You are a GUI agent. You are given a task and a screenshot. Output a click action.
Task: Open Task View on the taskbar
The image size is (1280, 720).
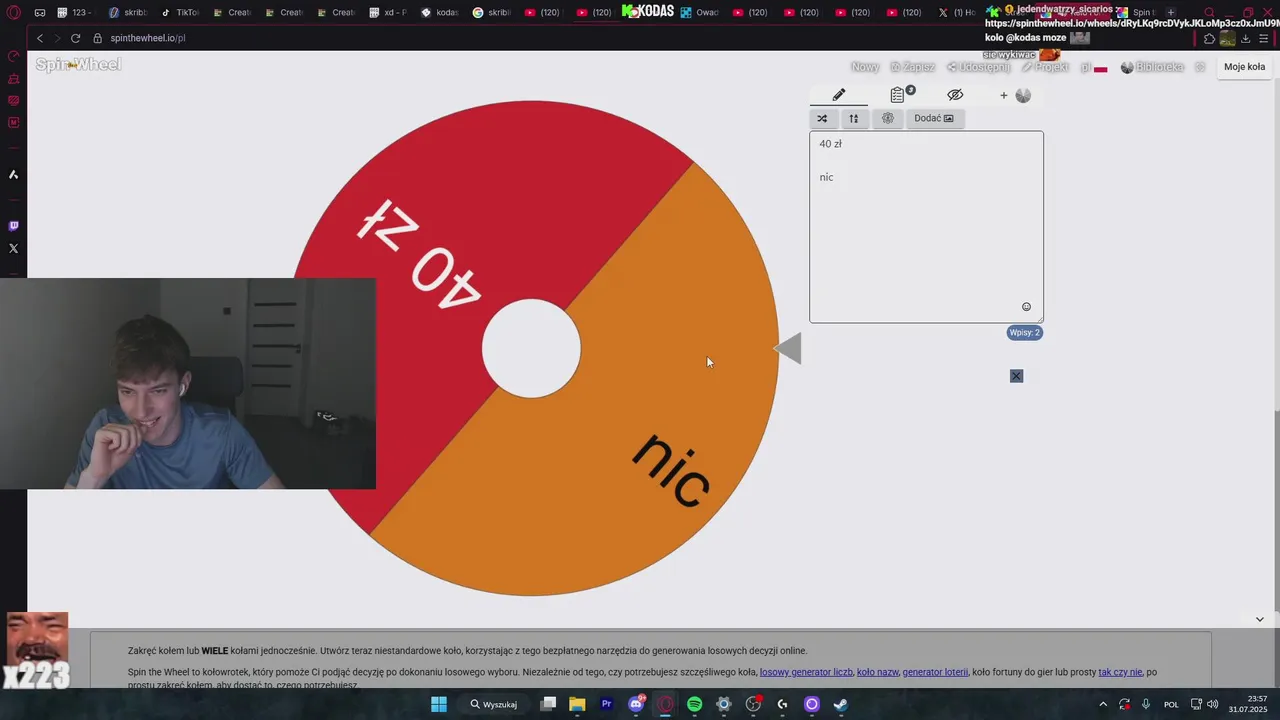(x=548, y=704)
